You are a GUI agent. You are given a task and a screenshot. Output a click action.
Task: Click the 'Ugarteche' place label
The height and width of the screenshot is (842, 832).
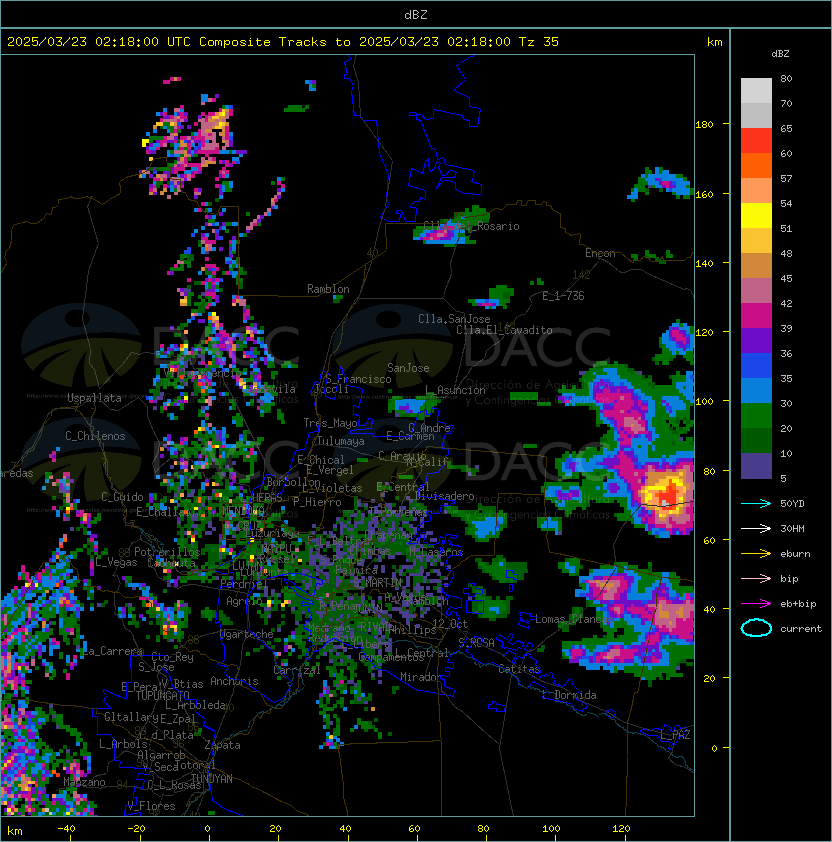247,634
